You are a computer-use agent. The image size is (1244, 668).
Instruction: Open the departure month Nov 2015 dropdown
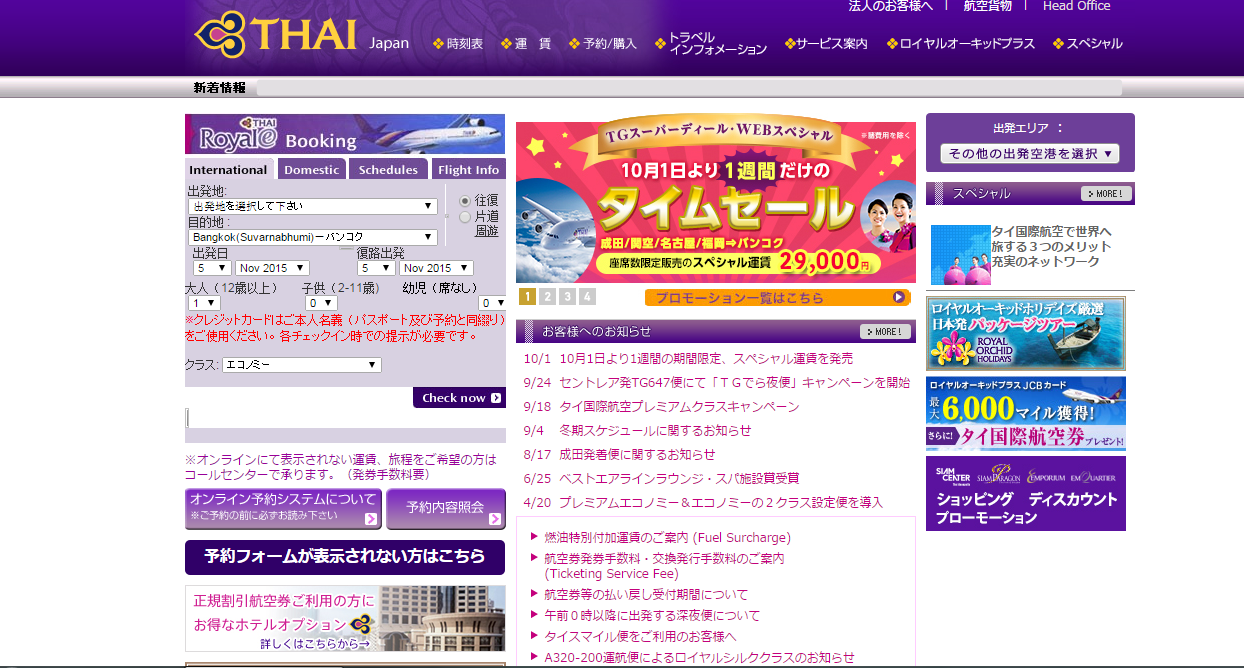[273, 268]
